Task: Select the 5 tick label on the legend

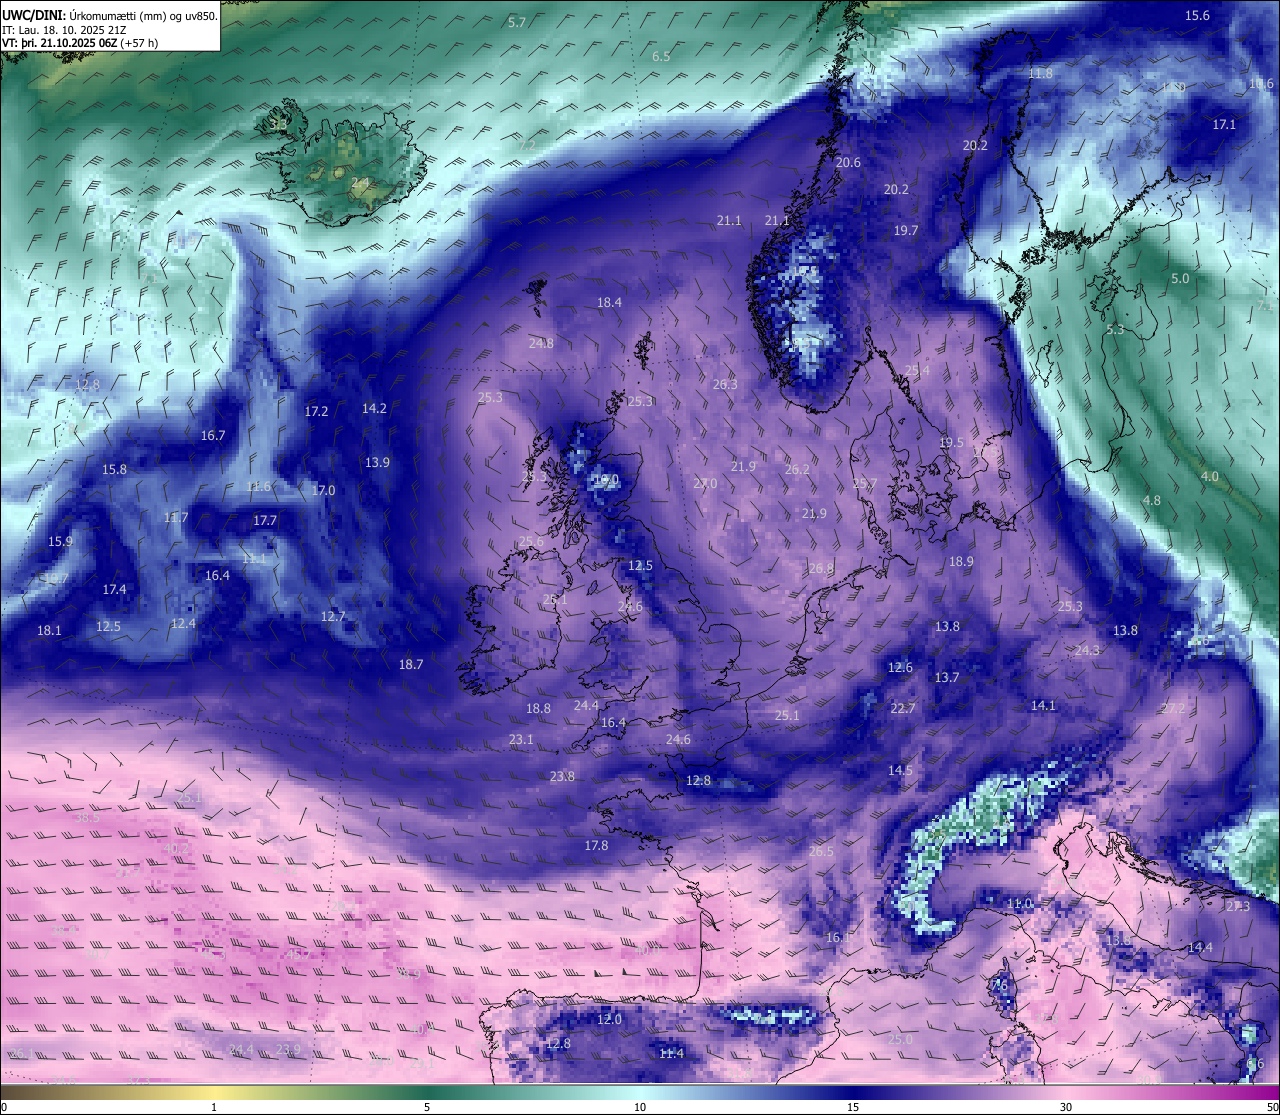Action: (x=427, y=1107)
